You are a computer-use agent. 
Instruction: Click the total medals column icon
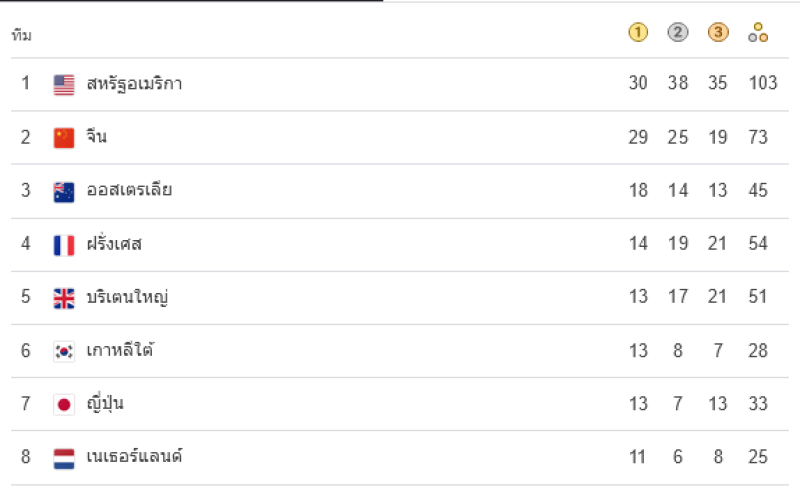coord(758,33)
